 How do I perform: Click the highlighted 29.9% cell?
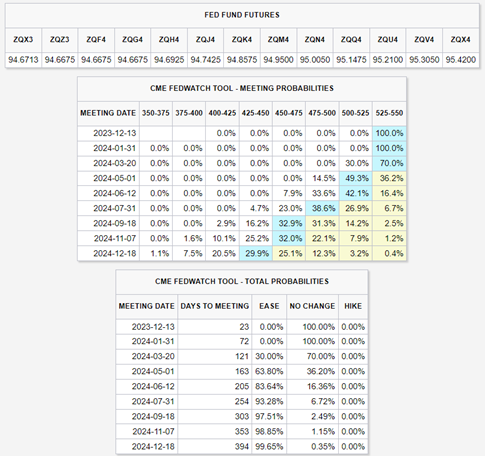click(x=256, y=253)
